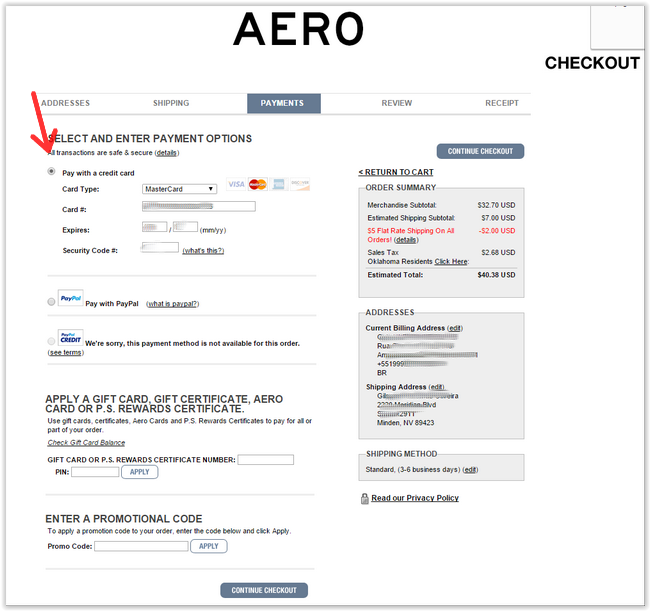650x611 pixels.
Task: Go to the Receipt step tab
Action: (502, 103)
